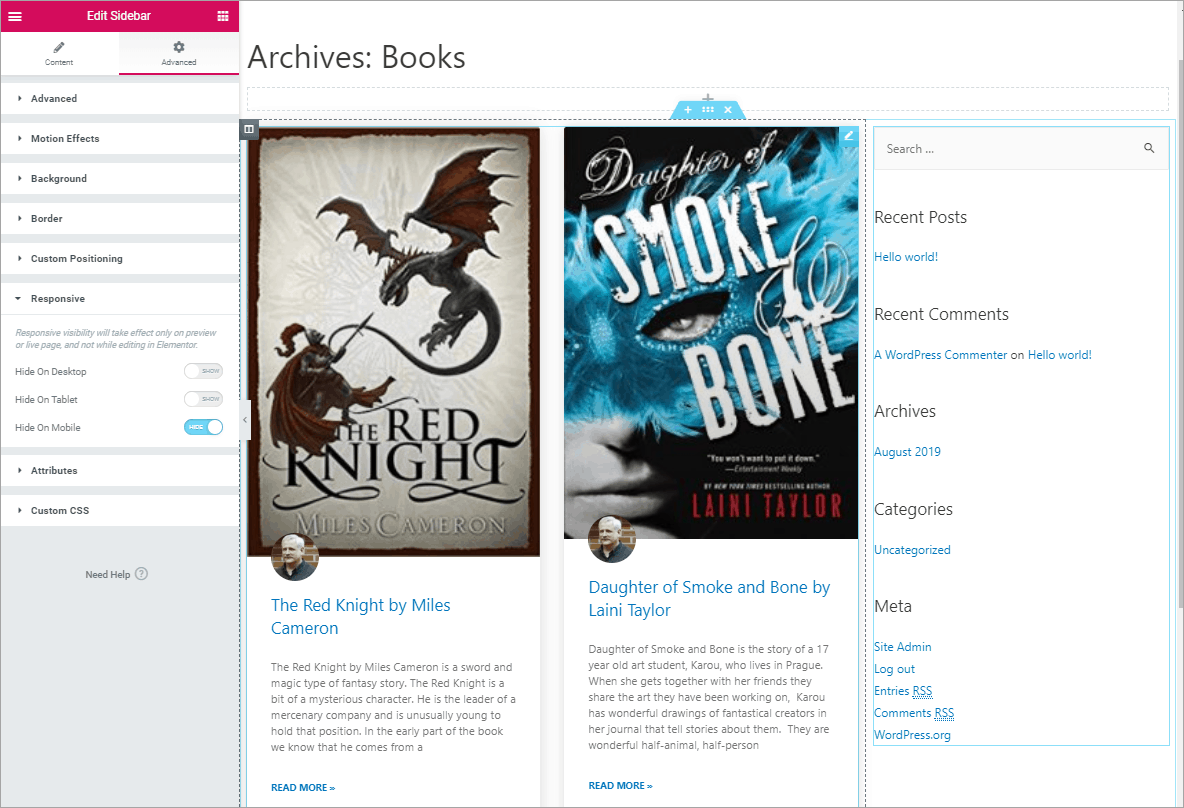Open the Uncategorized category link
1184x808 pixels.
tap(912, 550)
